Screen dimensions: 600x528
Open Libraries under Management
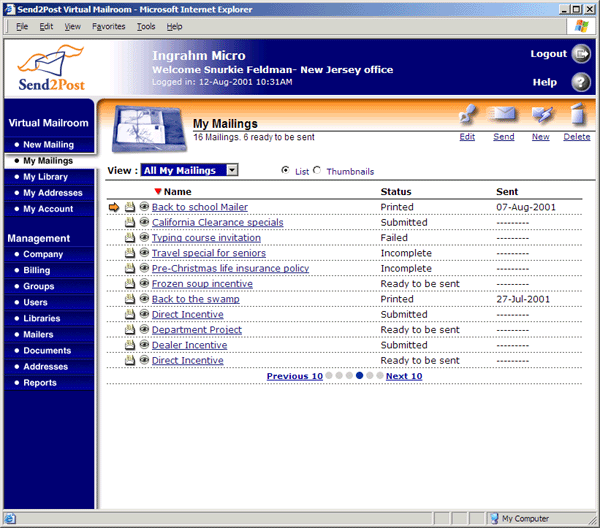click(49, 318)
